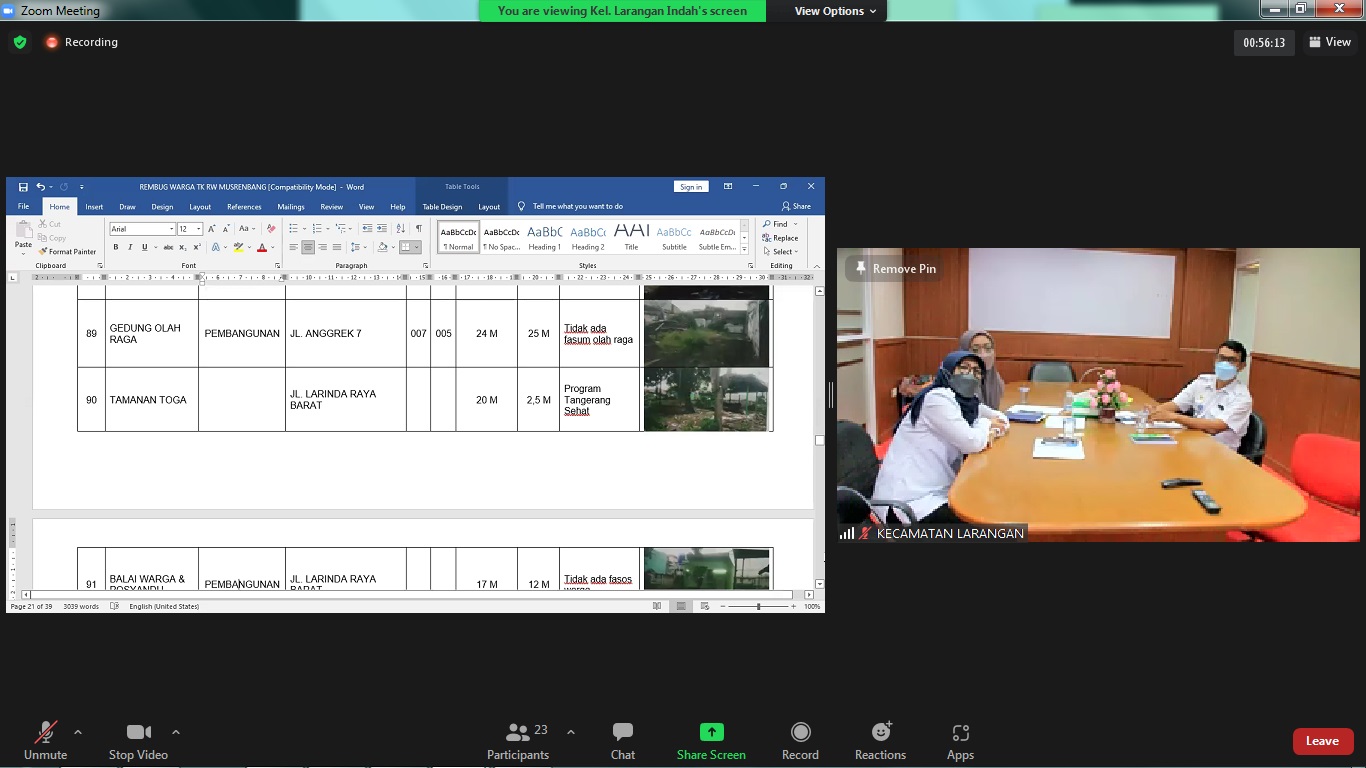This screenshot has width=1366, height=768.
Task: Open the Chat panel
Action: point(622,741)
